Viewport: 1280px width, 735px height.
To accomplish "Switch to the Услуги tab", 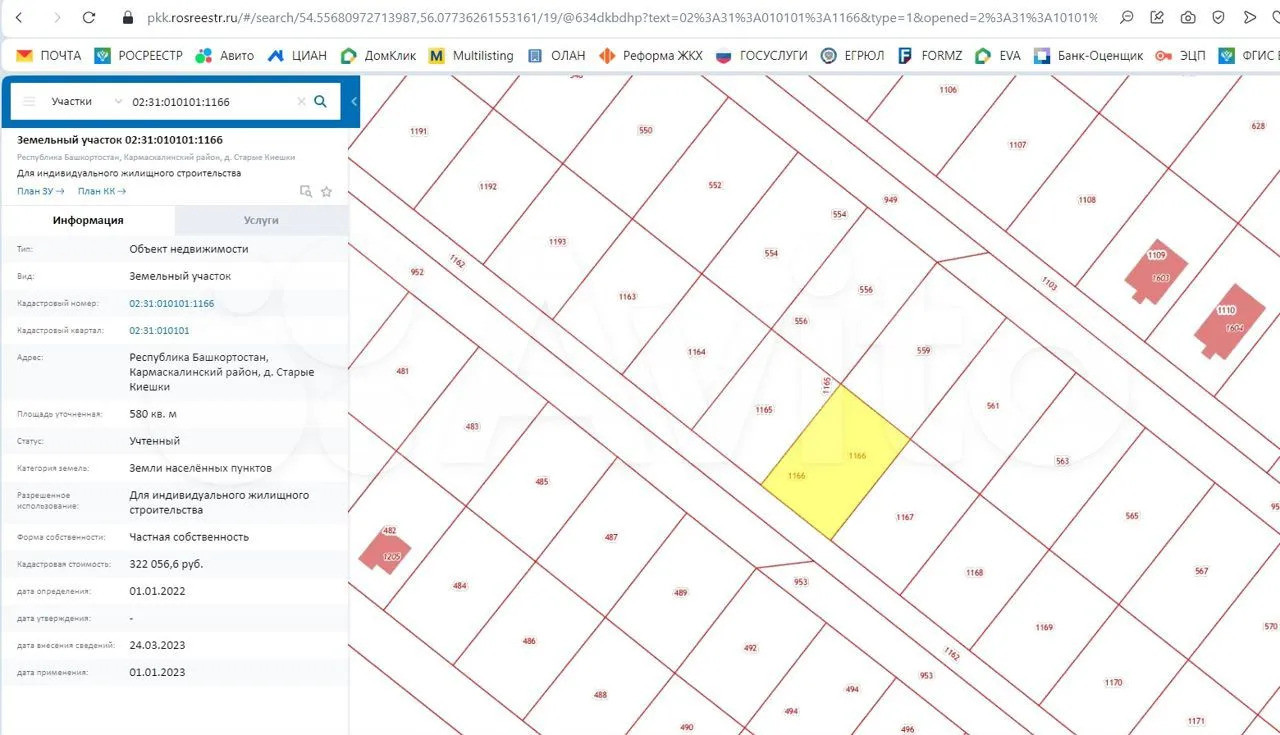I will click(x=261, y=220).
